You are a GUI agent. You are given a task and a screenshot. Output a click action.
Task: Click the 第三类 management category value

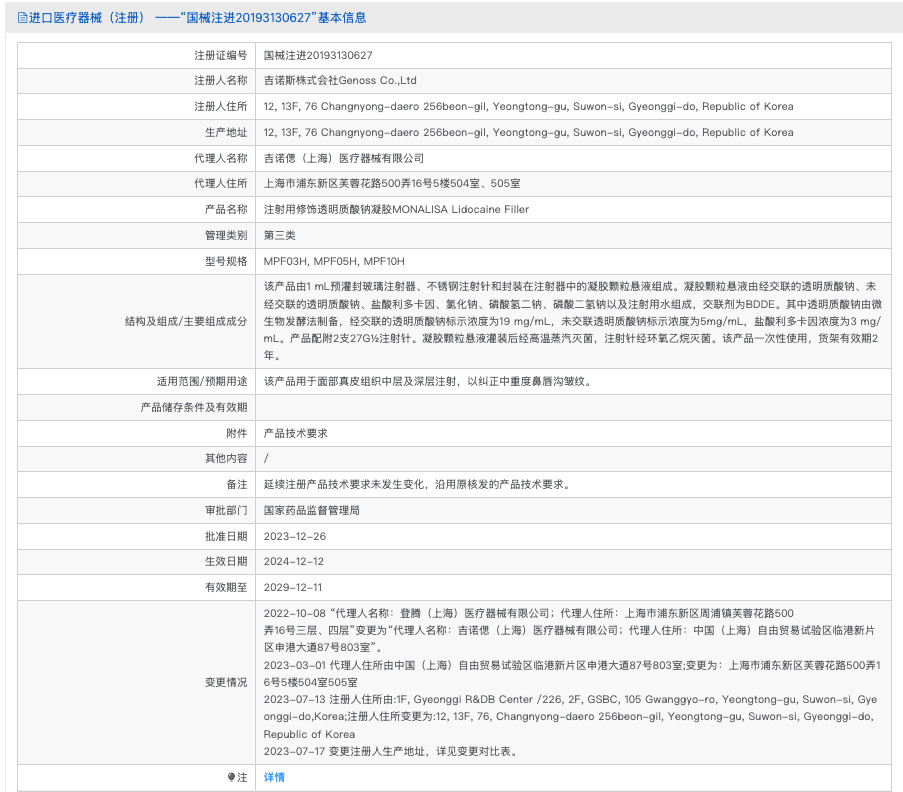279,235
